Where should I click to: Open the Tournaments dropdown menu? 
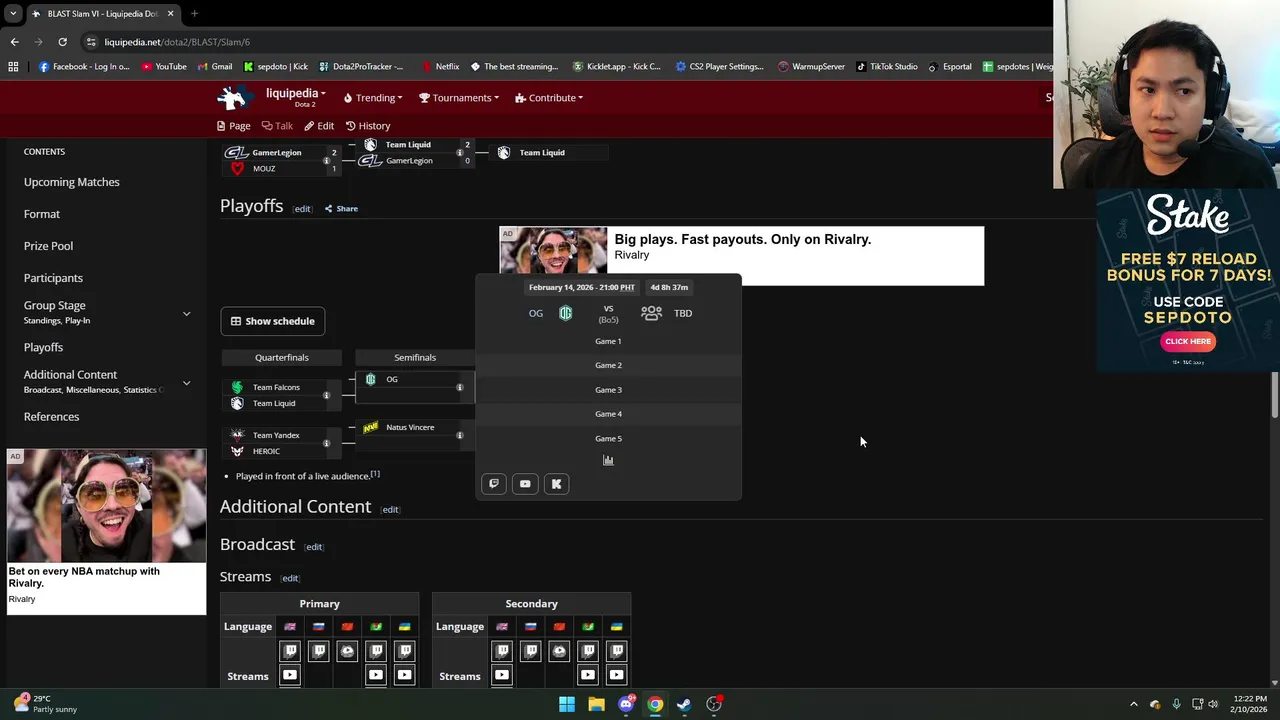(x=459, y=98)
